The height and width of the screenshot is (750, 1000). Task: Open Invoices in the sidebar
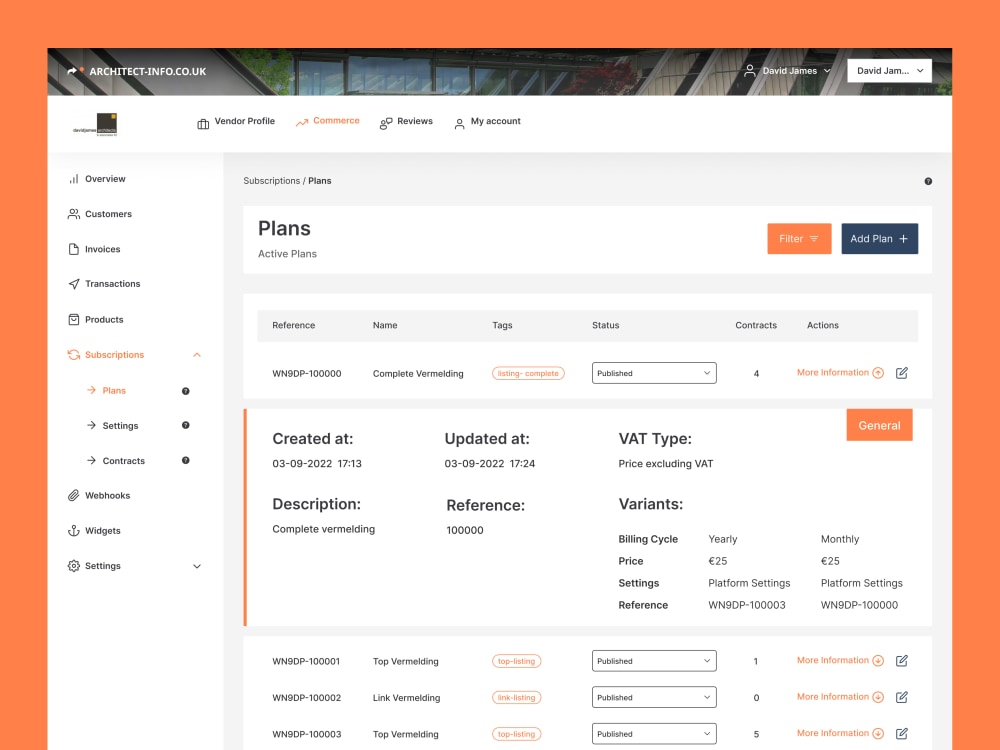102,249
